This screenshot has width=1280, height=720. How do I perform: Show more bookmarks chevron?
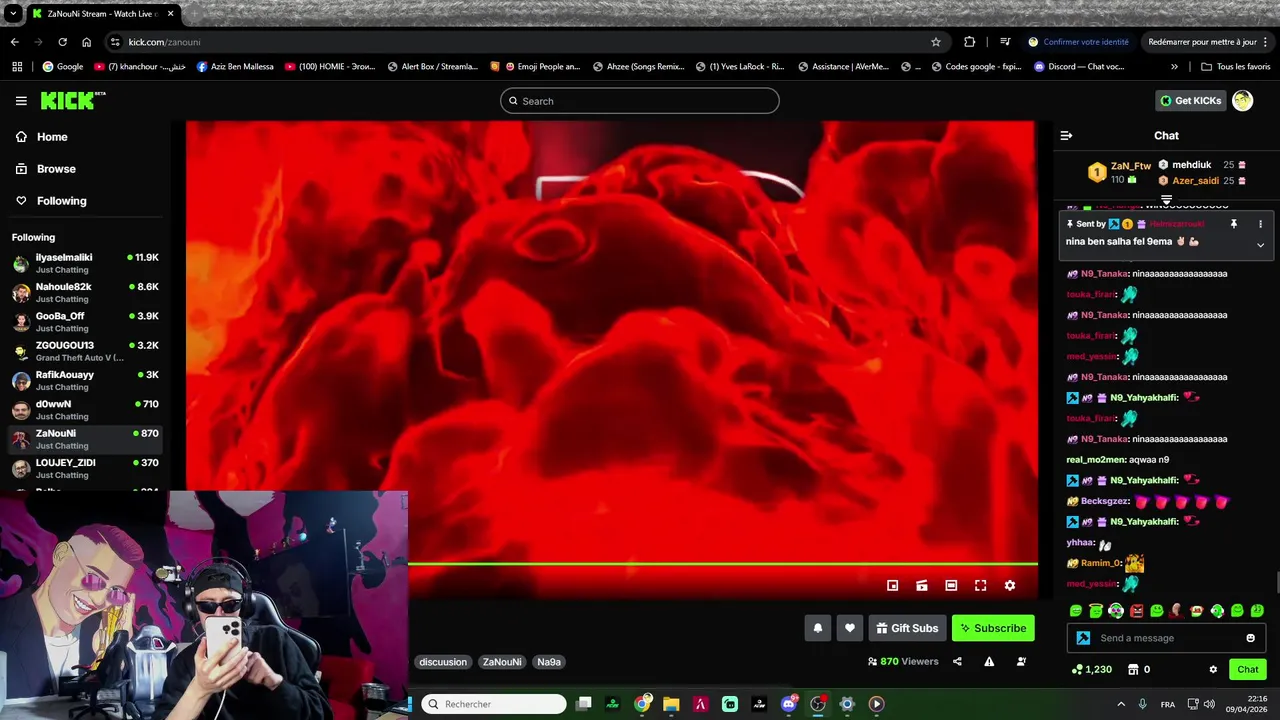(x=1174, y=67)
